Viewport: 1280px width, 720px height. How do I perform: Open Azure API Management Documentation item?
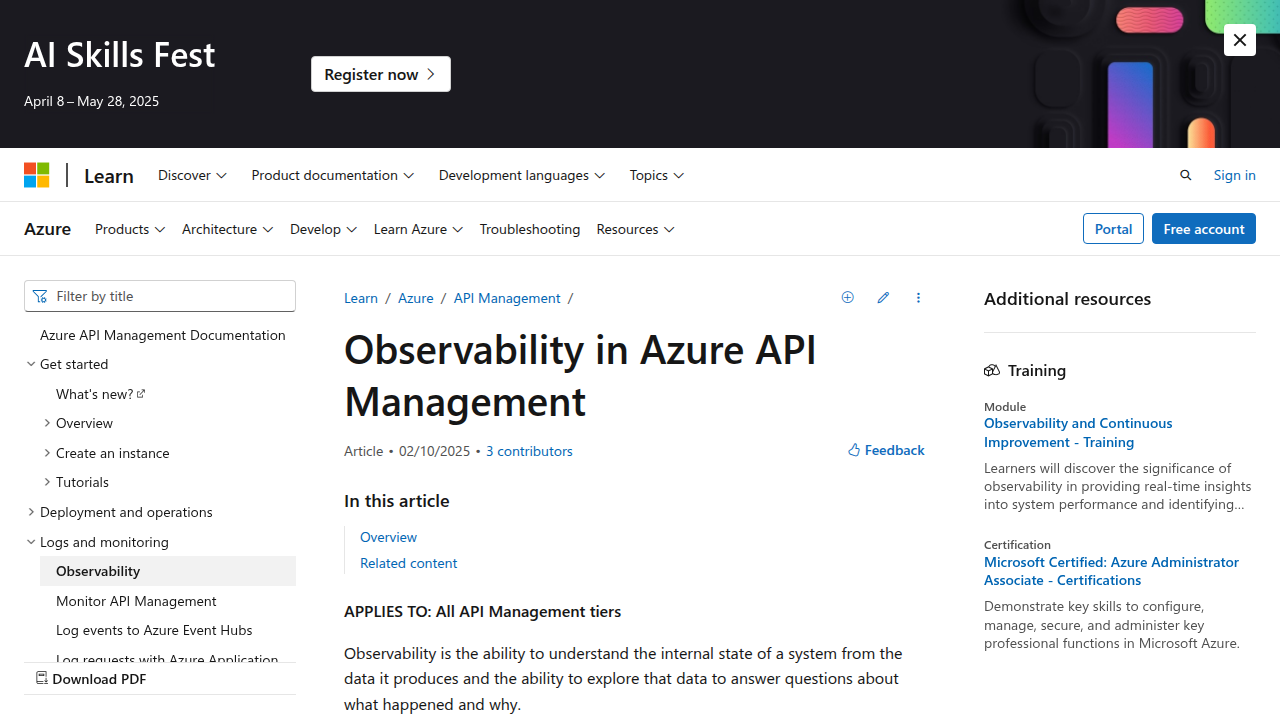(163, 335)
